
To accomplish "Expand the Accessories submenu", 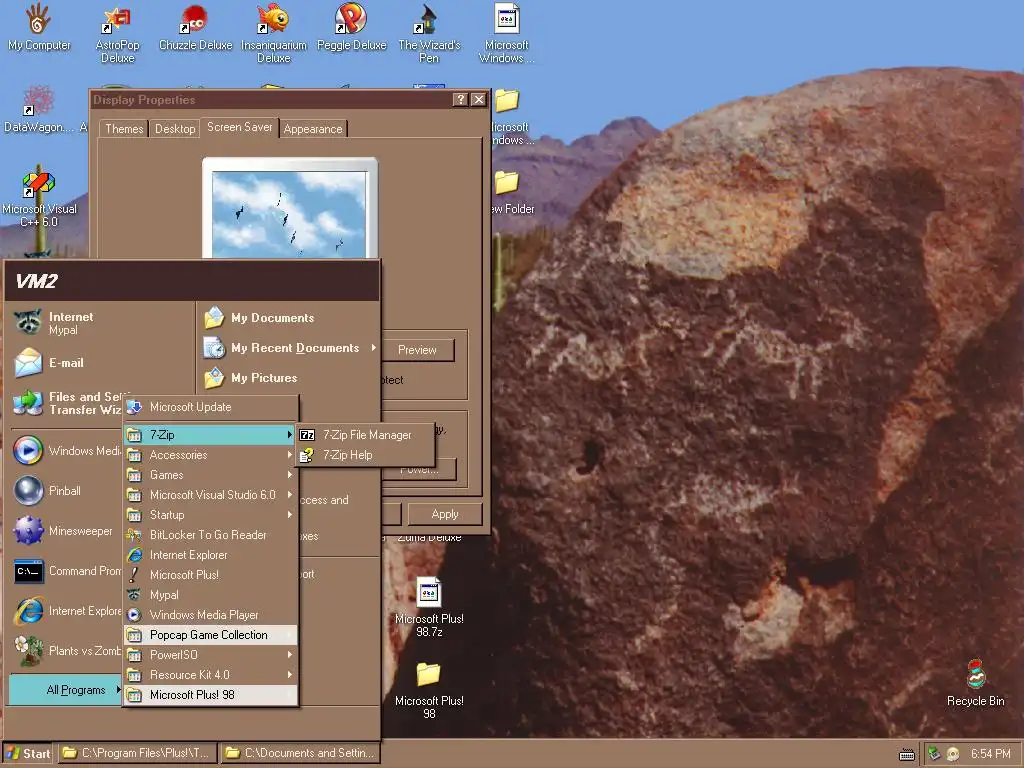I will point(210,455).
